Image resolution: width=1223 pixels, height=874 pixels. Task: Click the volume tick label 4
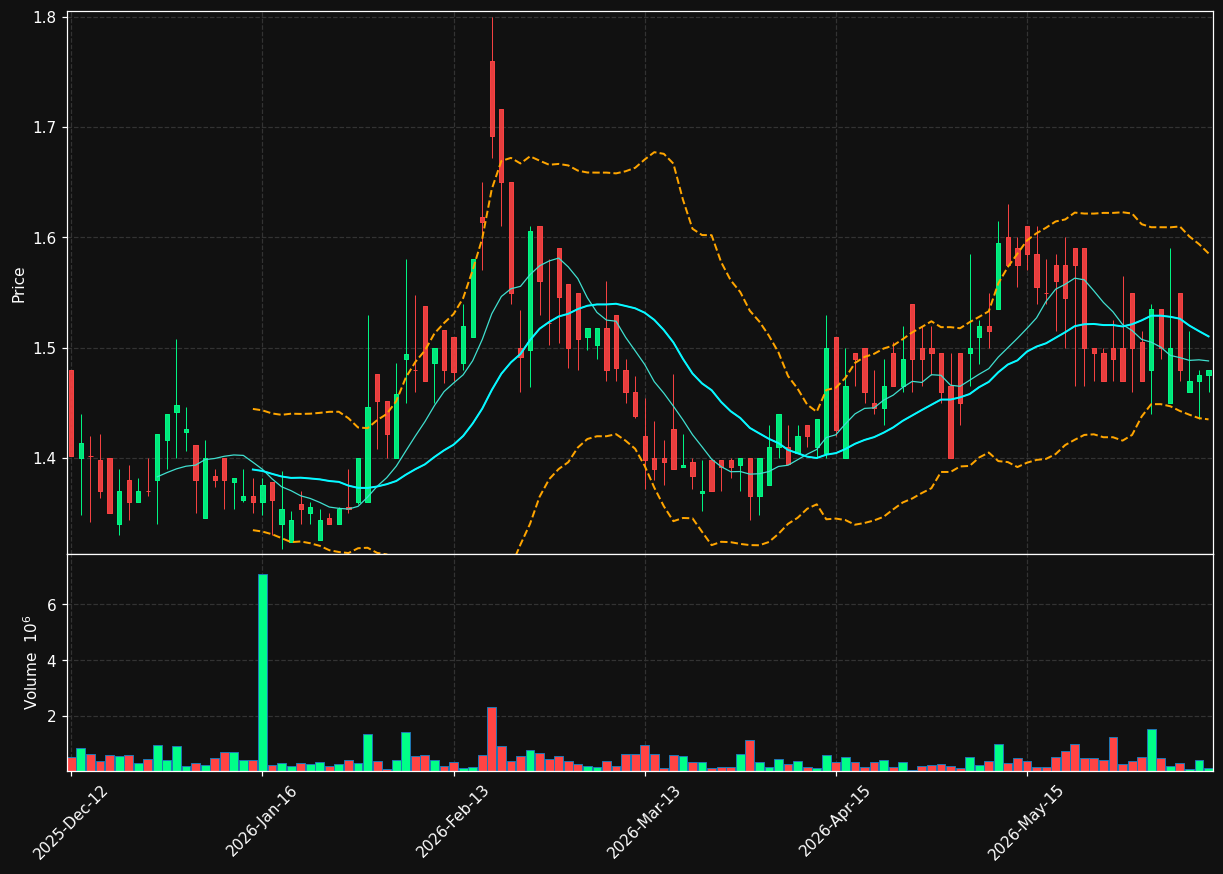click(x=52, y=661)
